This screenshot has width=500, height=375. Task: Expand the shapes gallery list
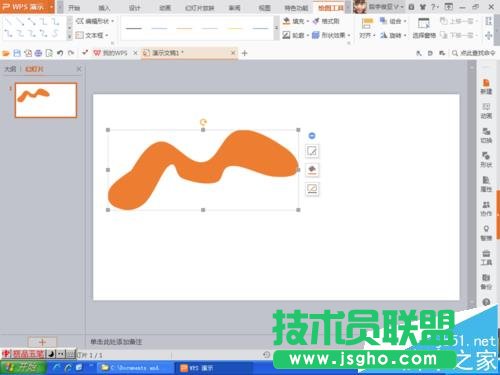(x=69, y=37)
